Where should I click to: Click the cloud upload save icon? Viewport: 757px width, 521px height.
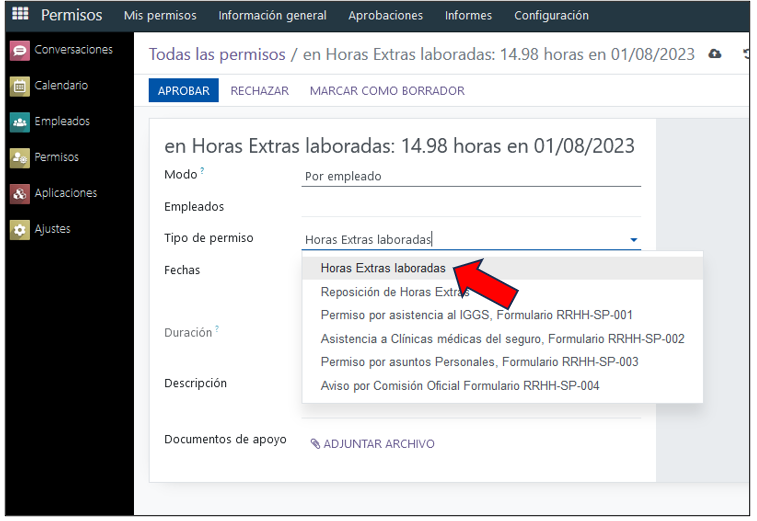(x=715, y=54)
